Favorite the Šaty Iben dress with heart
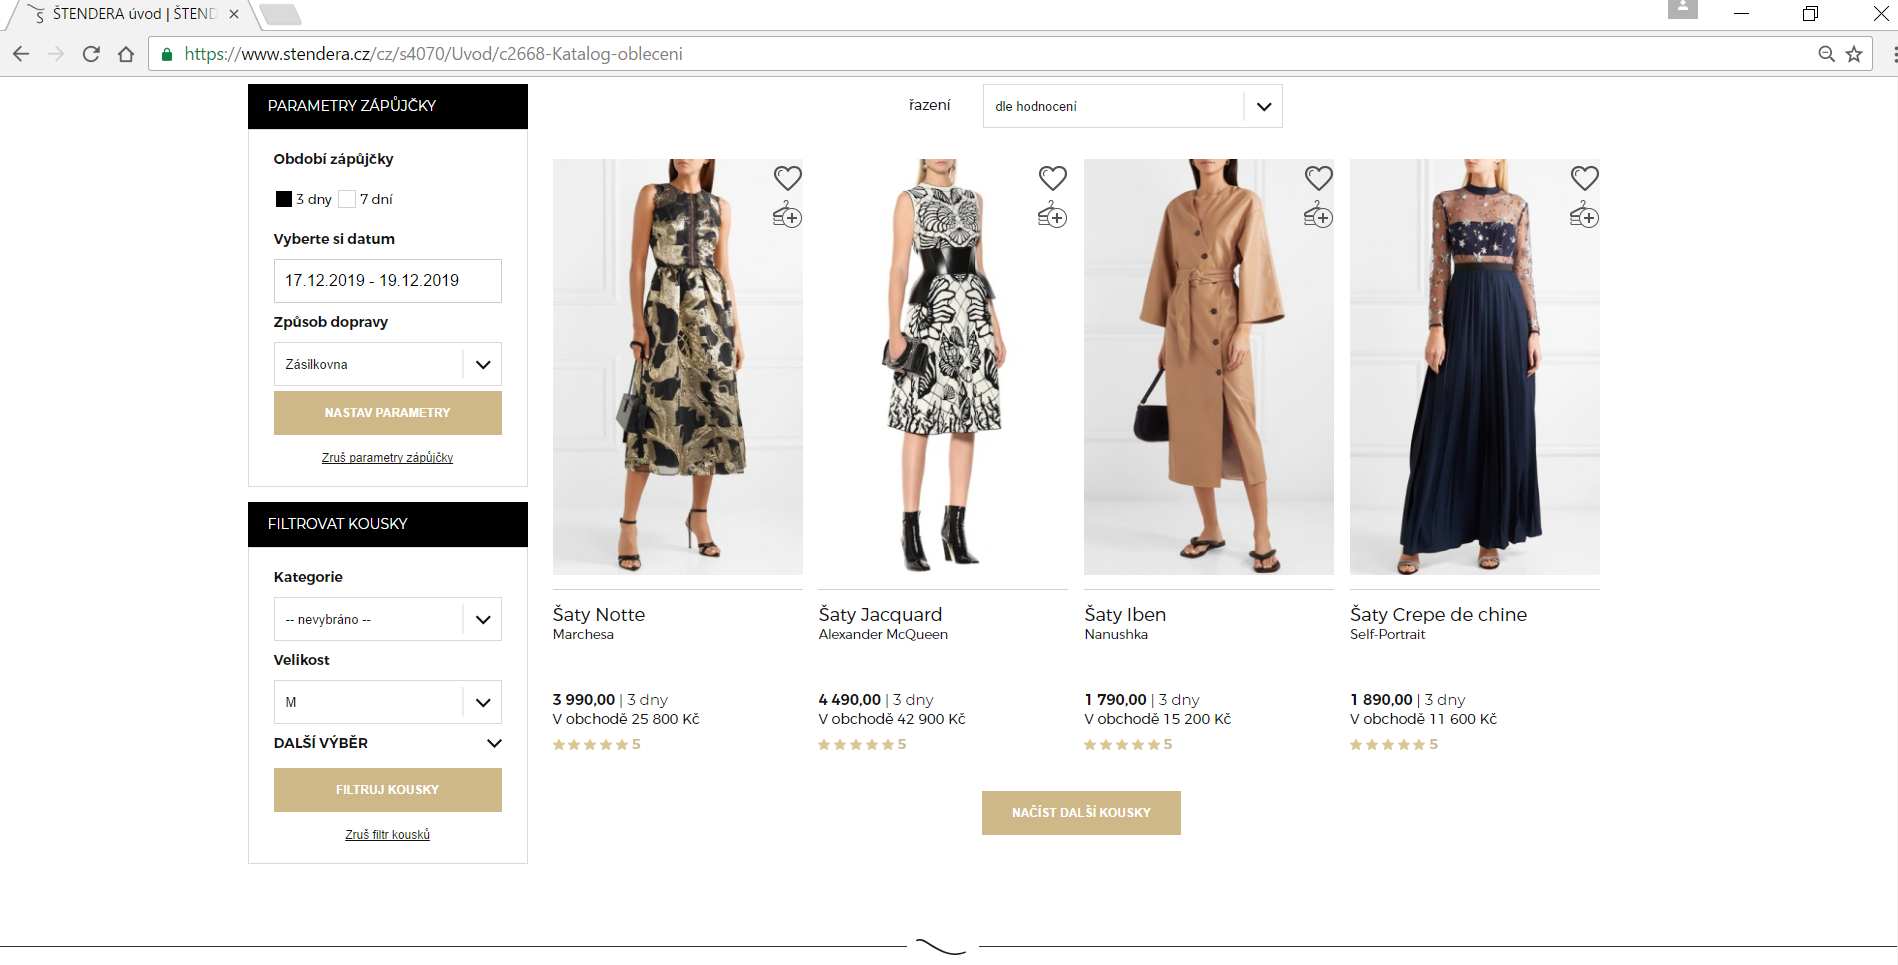1898x965 pixels. (1318, 178)
